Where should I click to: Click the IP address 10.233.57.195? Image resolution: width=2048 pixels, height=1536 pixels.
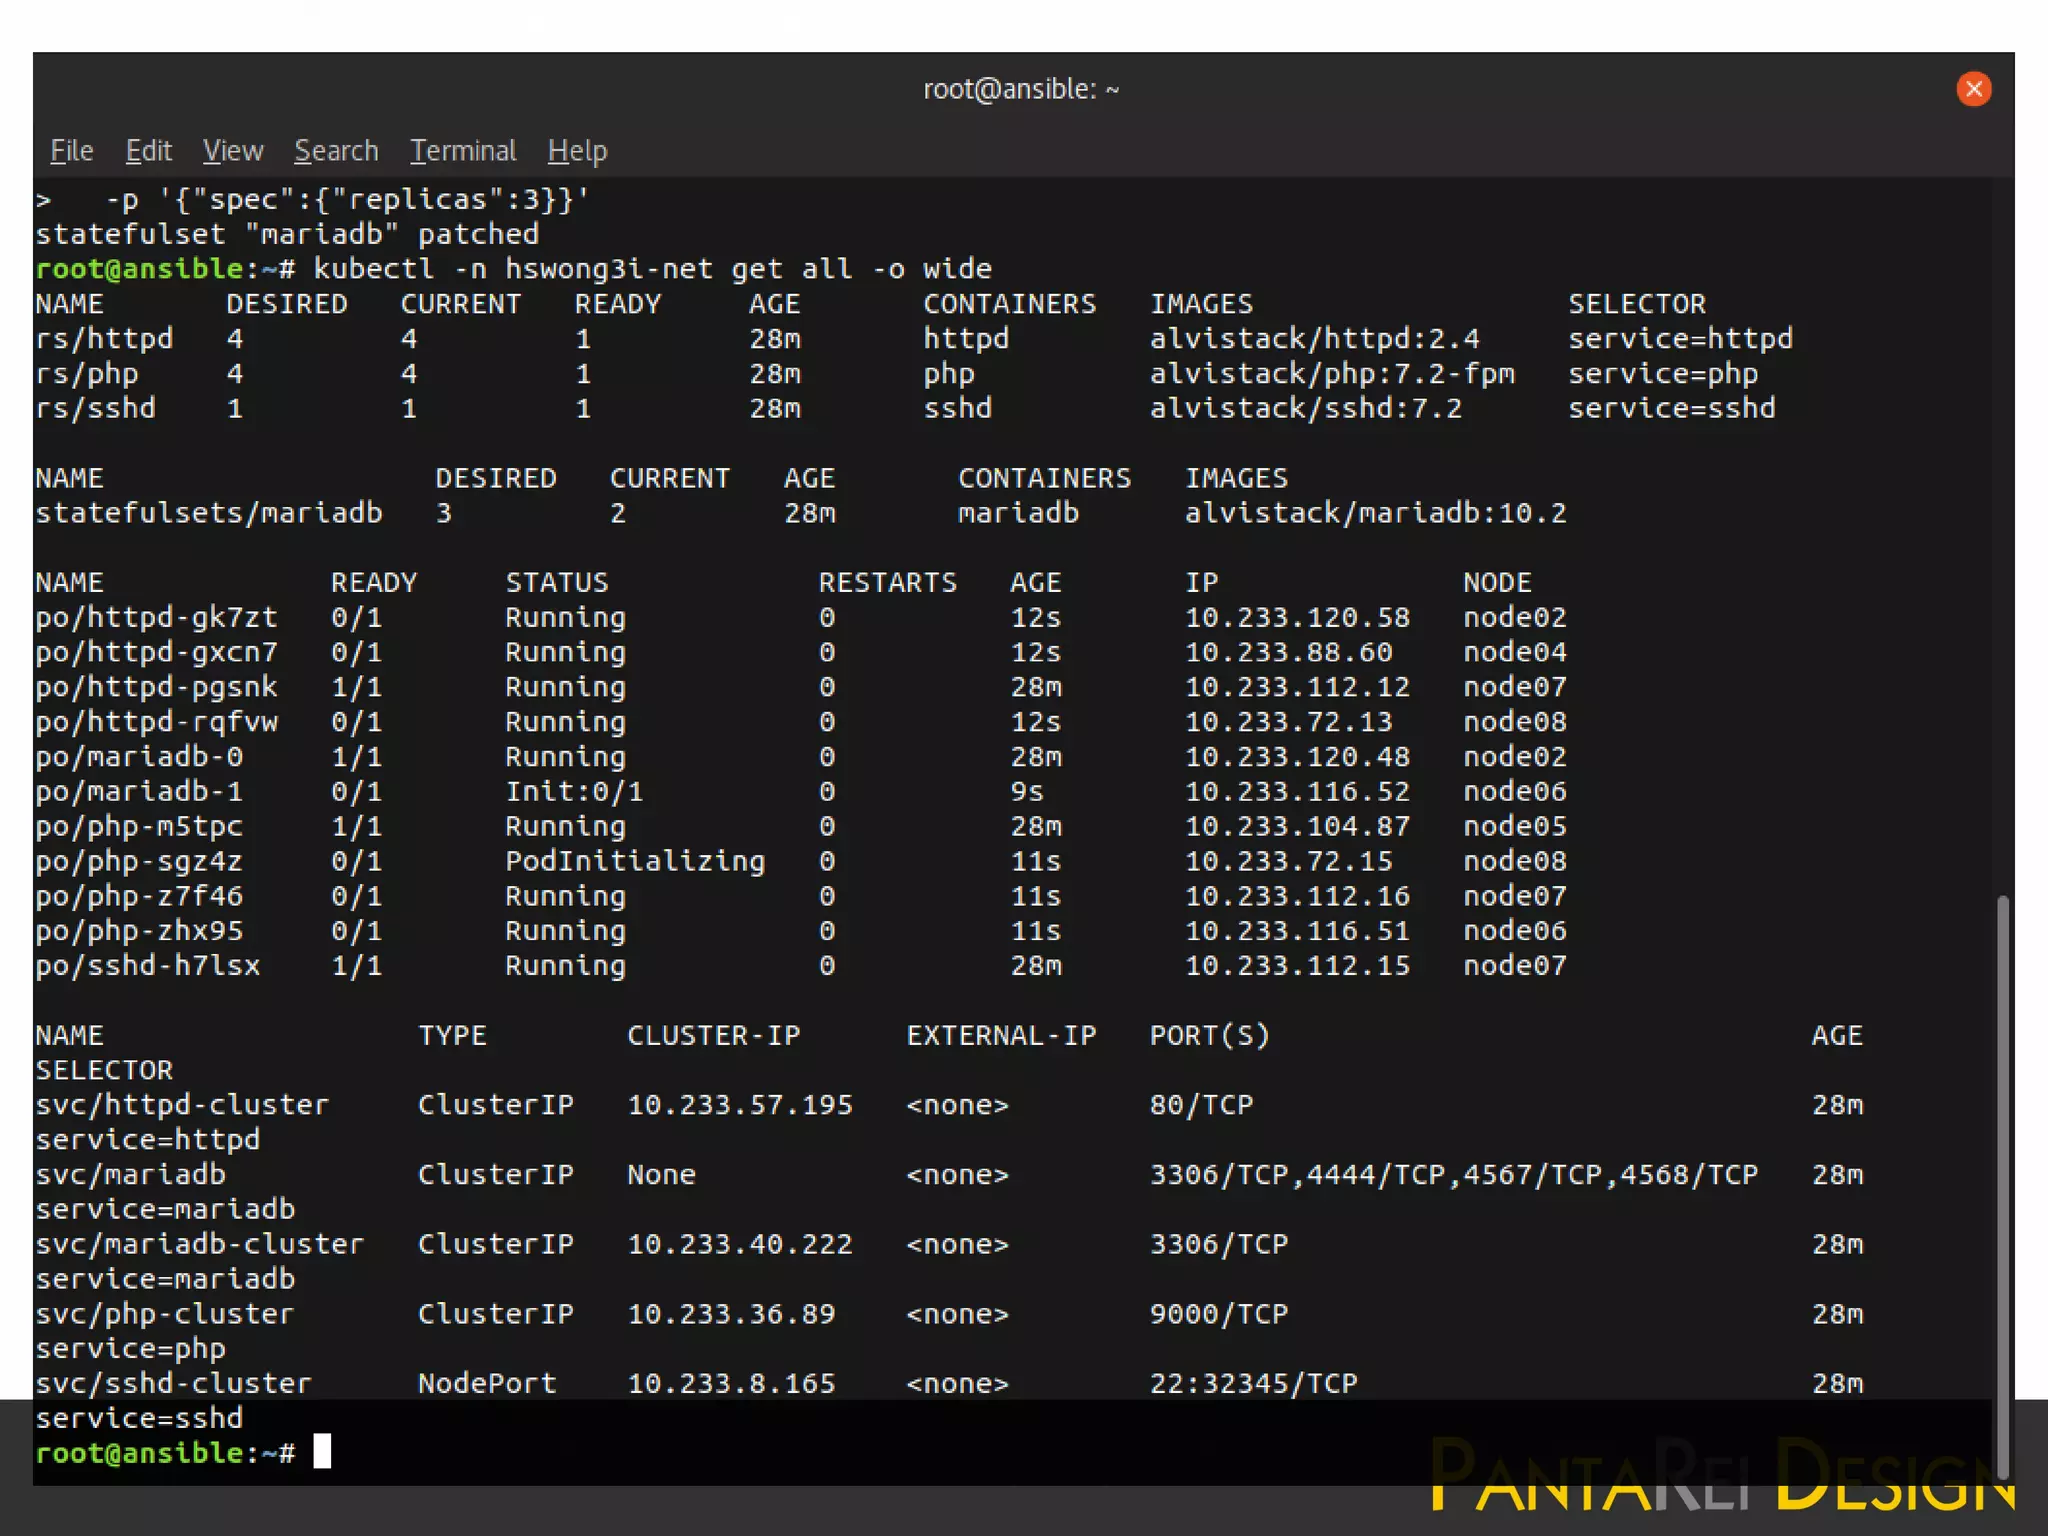click(x=739, y=1105)
